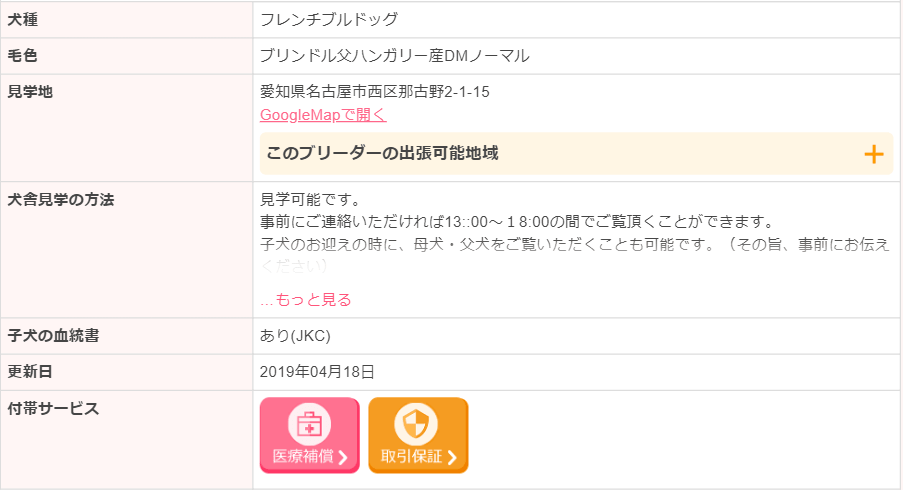Select the フレンチブルドッグ breed text
The height and width of the screenshot is (490, 903).
pyautogui.click(x=329, y=19)
